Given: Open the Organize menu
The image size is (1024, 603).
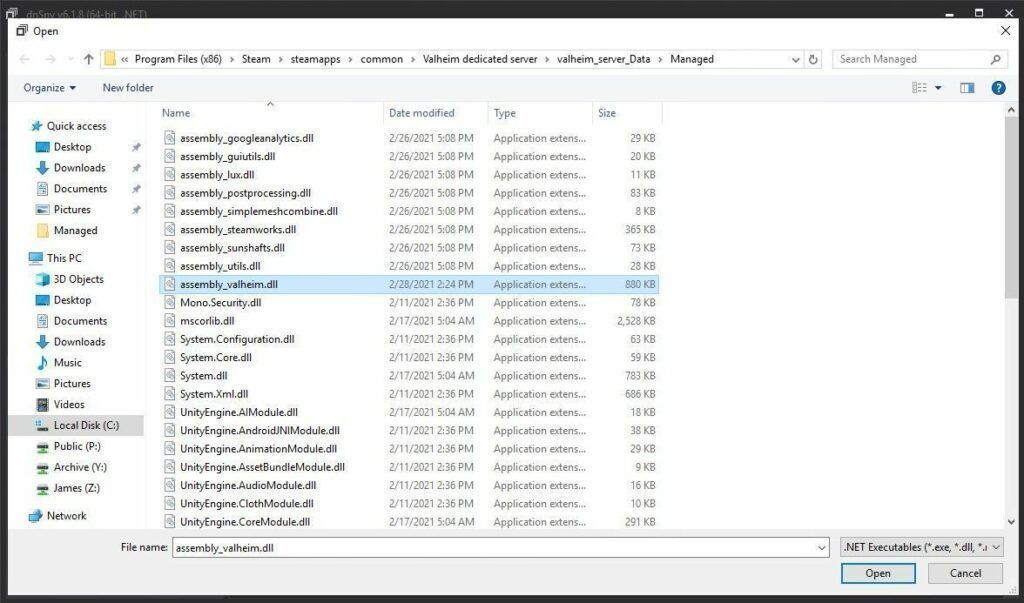Looking at the screenshot, I should click(x=50, y=88).
